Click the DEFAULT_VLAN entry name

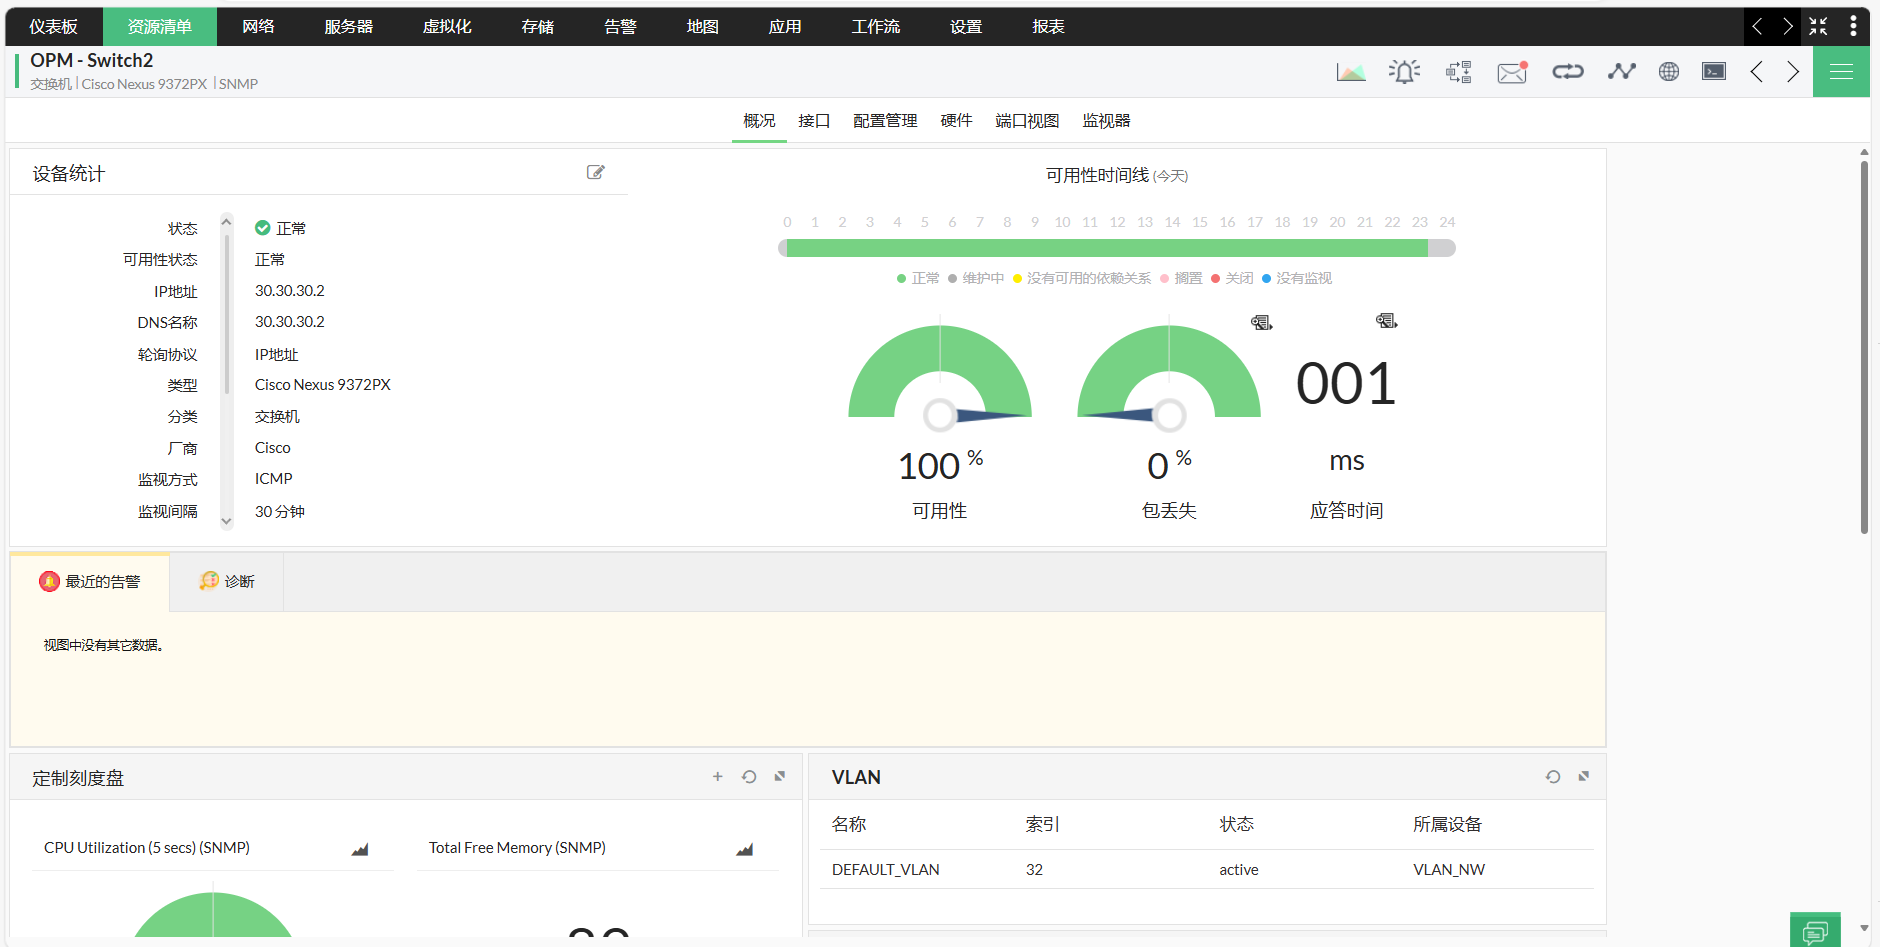885,870
